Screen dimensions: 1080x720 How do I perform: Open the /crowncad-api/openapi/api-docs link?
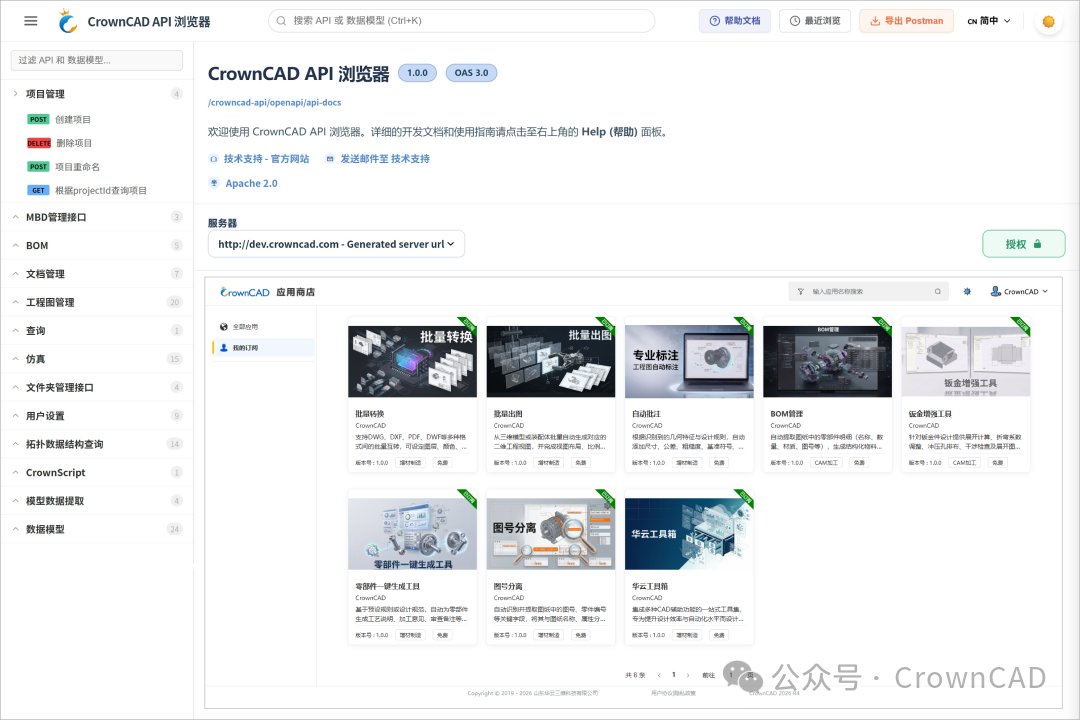coord(274,103)
